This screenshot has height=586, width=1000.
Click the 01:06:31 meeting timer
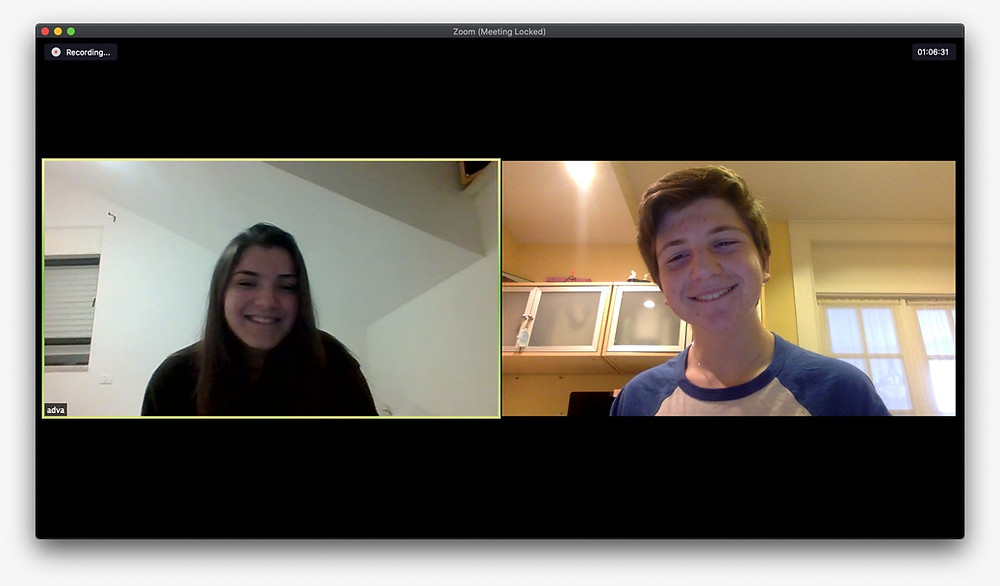coord(933,52)
